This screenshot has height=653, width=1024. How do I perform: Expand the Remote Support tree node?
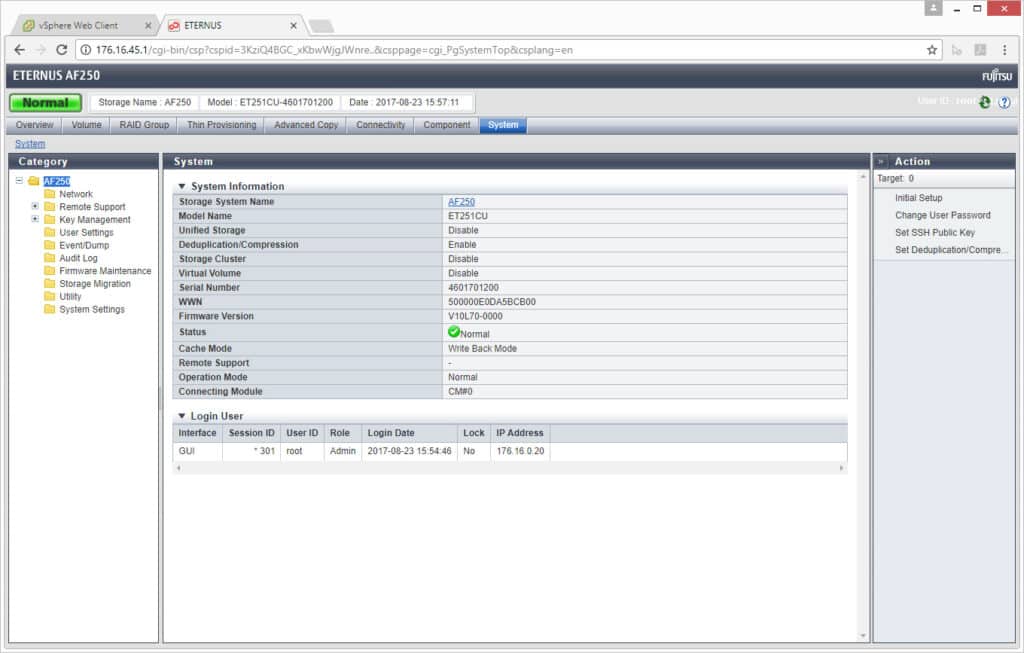pos(35,206)
